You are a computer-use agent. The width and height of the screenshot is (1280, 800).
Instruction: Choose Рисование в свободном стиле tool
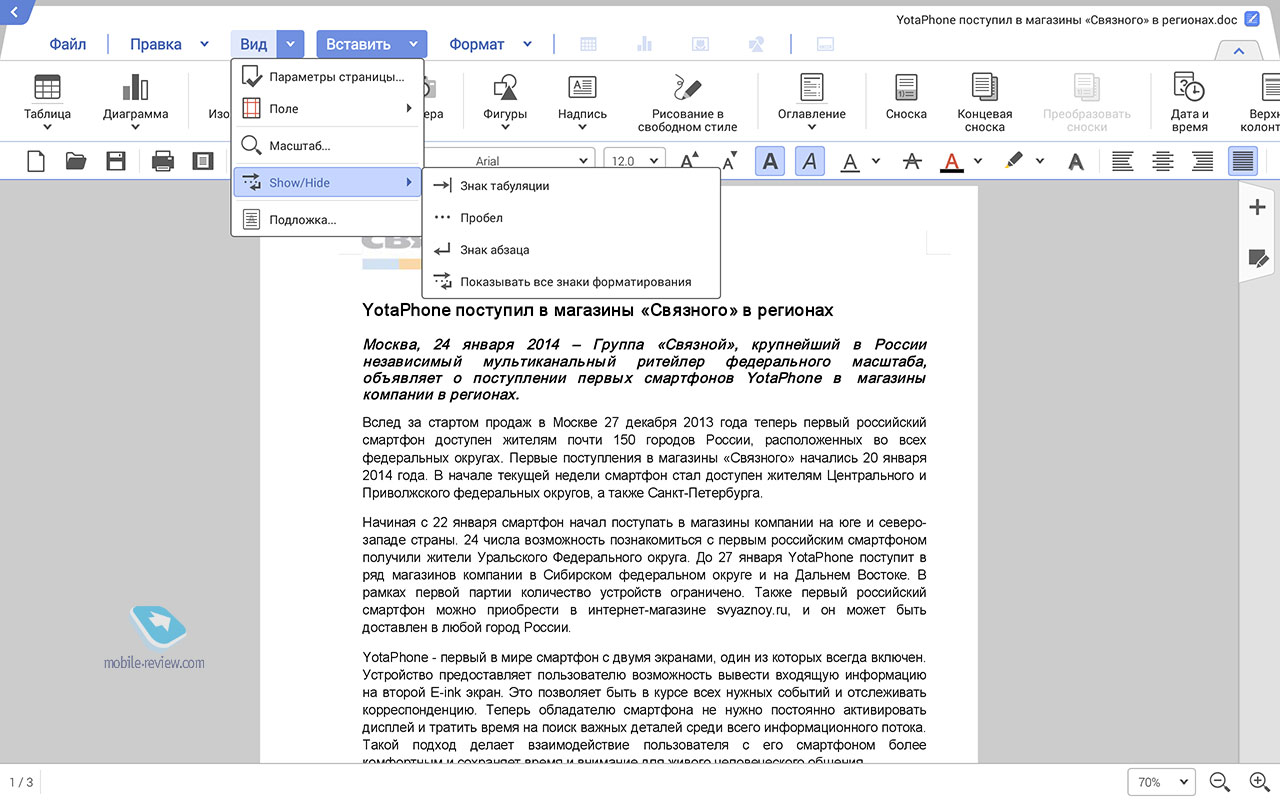[x=687, y=102]
